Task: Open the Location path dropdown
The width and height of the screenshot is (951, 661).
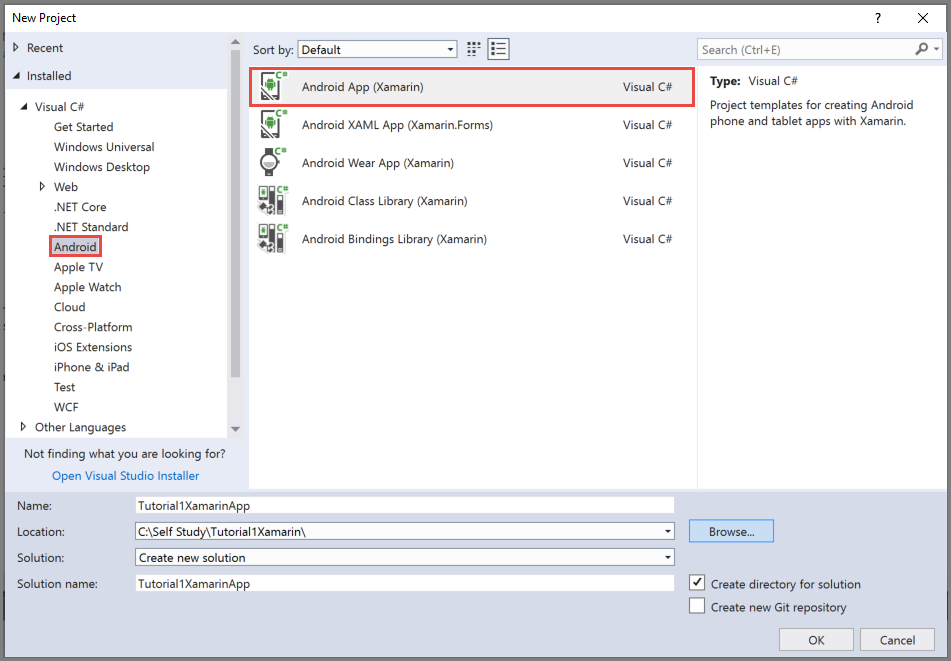Action: pyautogui.click(x=667, y=532)
